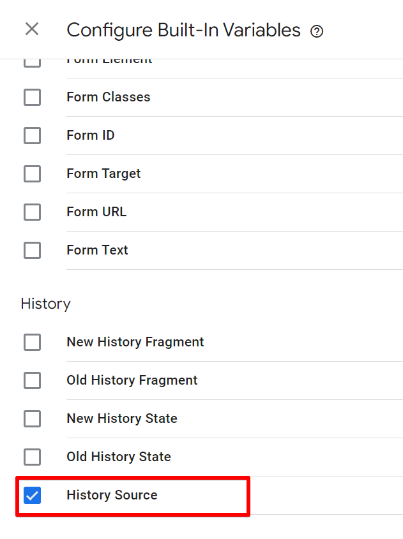Tick the Form ID checkbox
This screenshot has width=403, height=539.
pyautogui.click(x=32, y=135)
